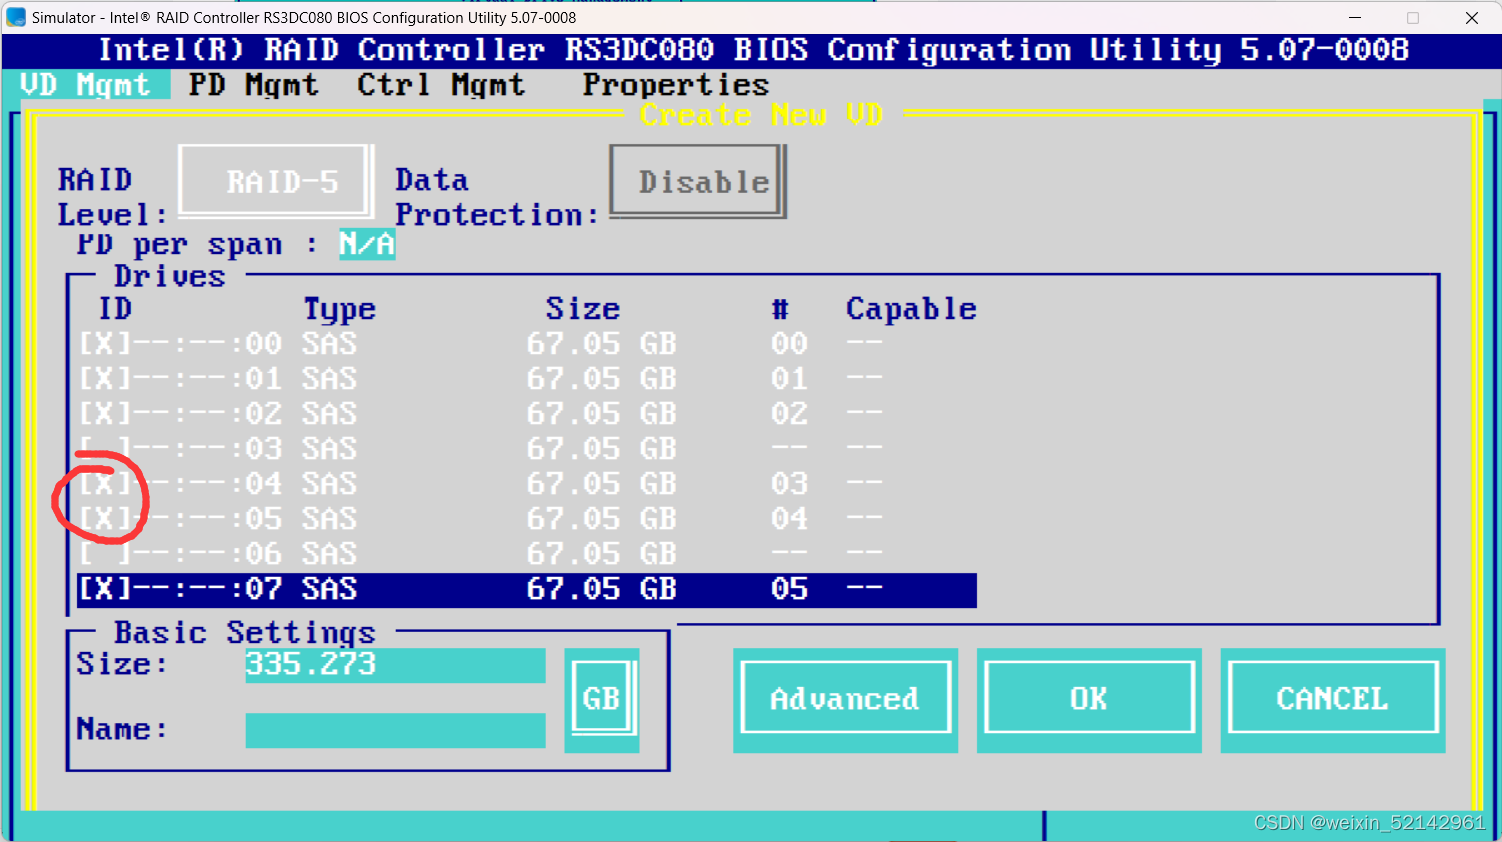
Task: Click the 67.05 GB size of drive 02
Action: tap(602, 414)
